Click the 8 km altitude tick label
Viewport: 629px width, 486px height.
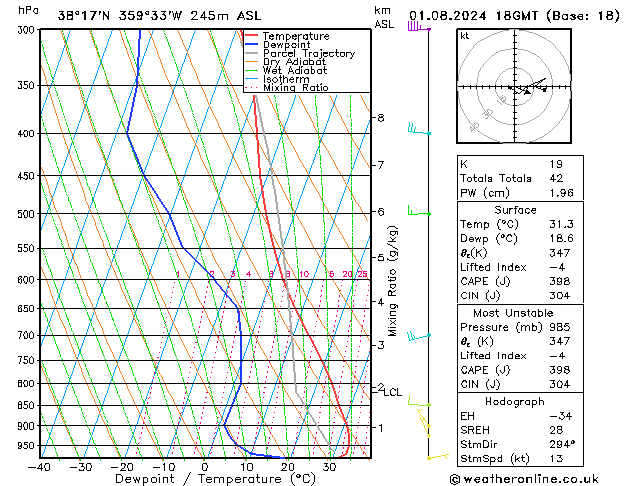(381, 118)
